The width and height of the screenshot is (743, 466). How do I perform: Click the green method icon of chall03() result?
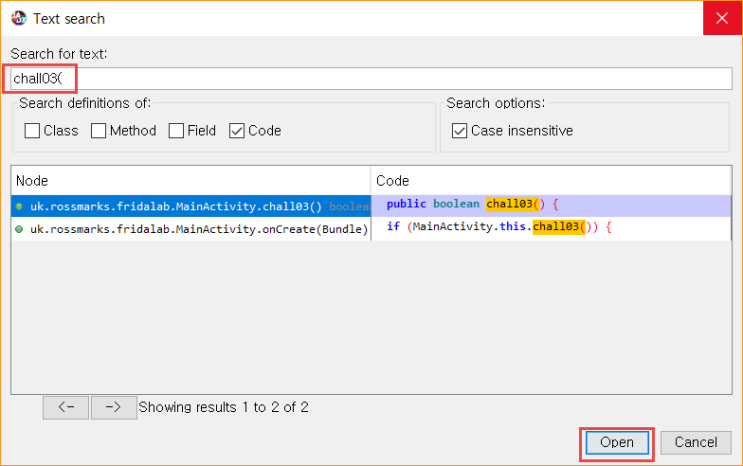pyautogui.click(x=19, y=207)
